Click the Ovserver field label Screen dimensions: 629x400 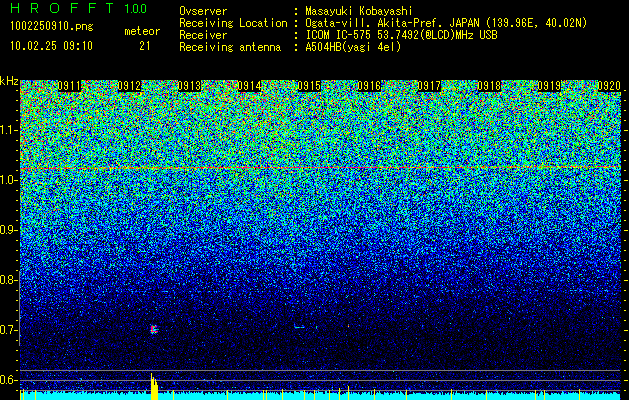[203, 12]
